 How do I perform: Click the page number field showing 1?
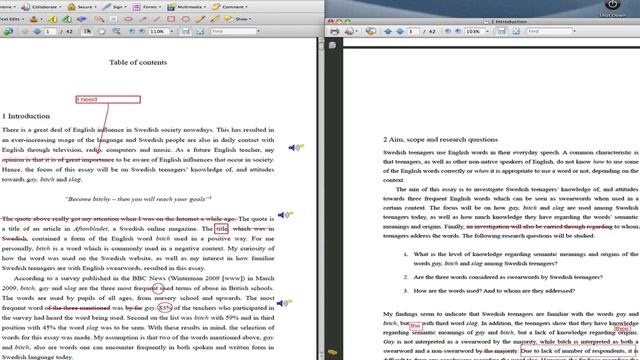click(x=50, y=31)
